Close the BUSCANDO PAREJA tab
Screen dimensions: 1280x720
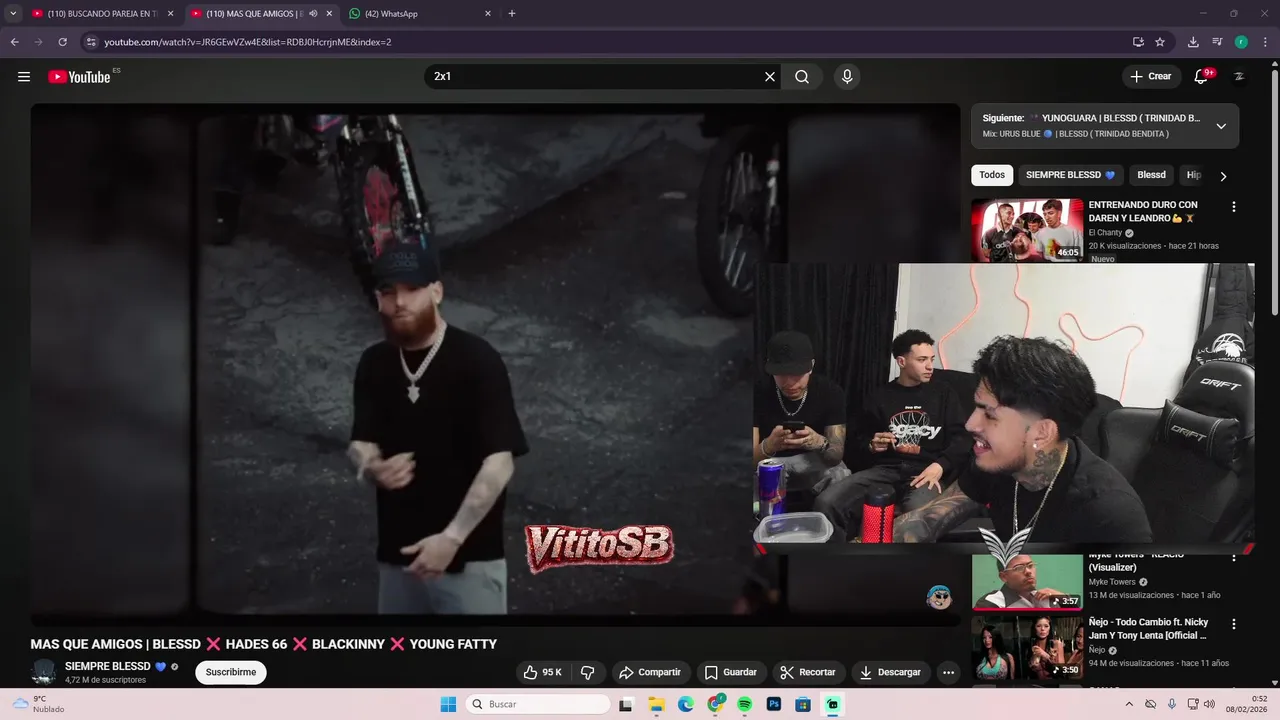(x=170, y=14)
